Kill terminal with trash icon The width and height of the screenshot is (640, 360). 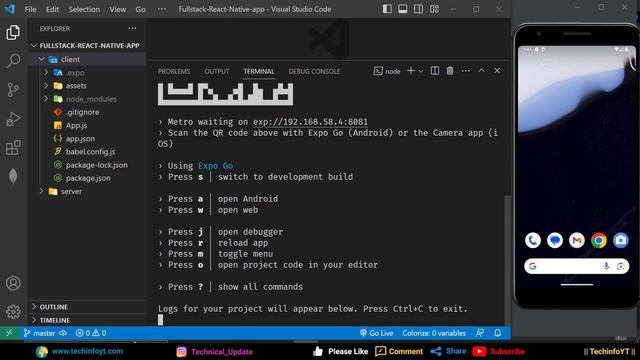point(450,71)
